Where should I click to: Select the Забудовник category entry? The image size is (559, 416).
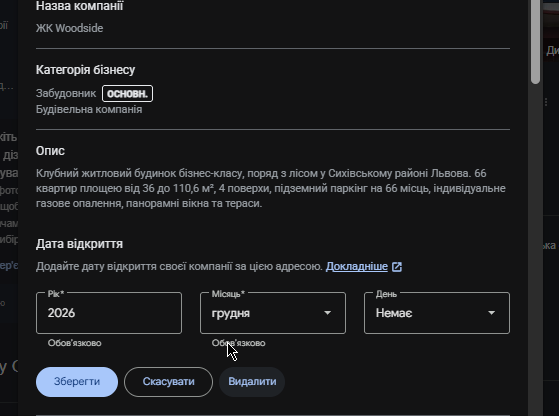66,93
